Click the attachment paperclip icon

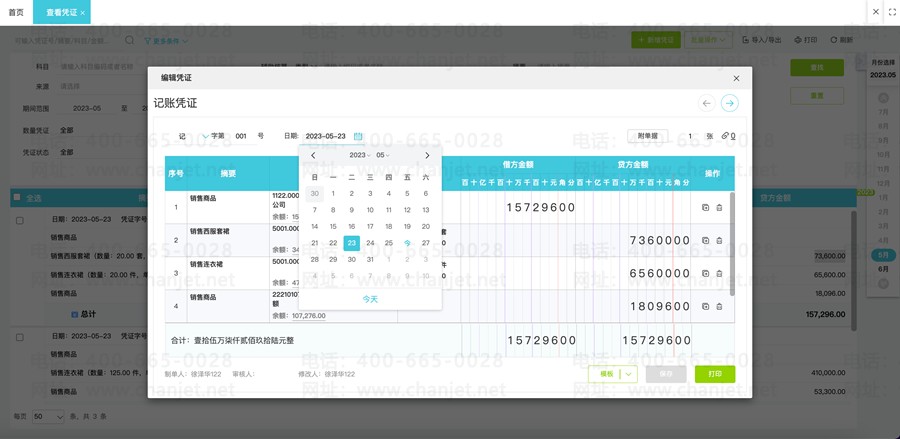pos(726,136)
